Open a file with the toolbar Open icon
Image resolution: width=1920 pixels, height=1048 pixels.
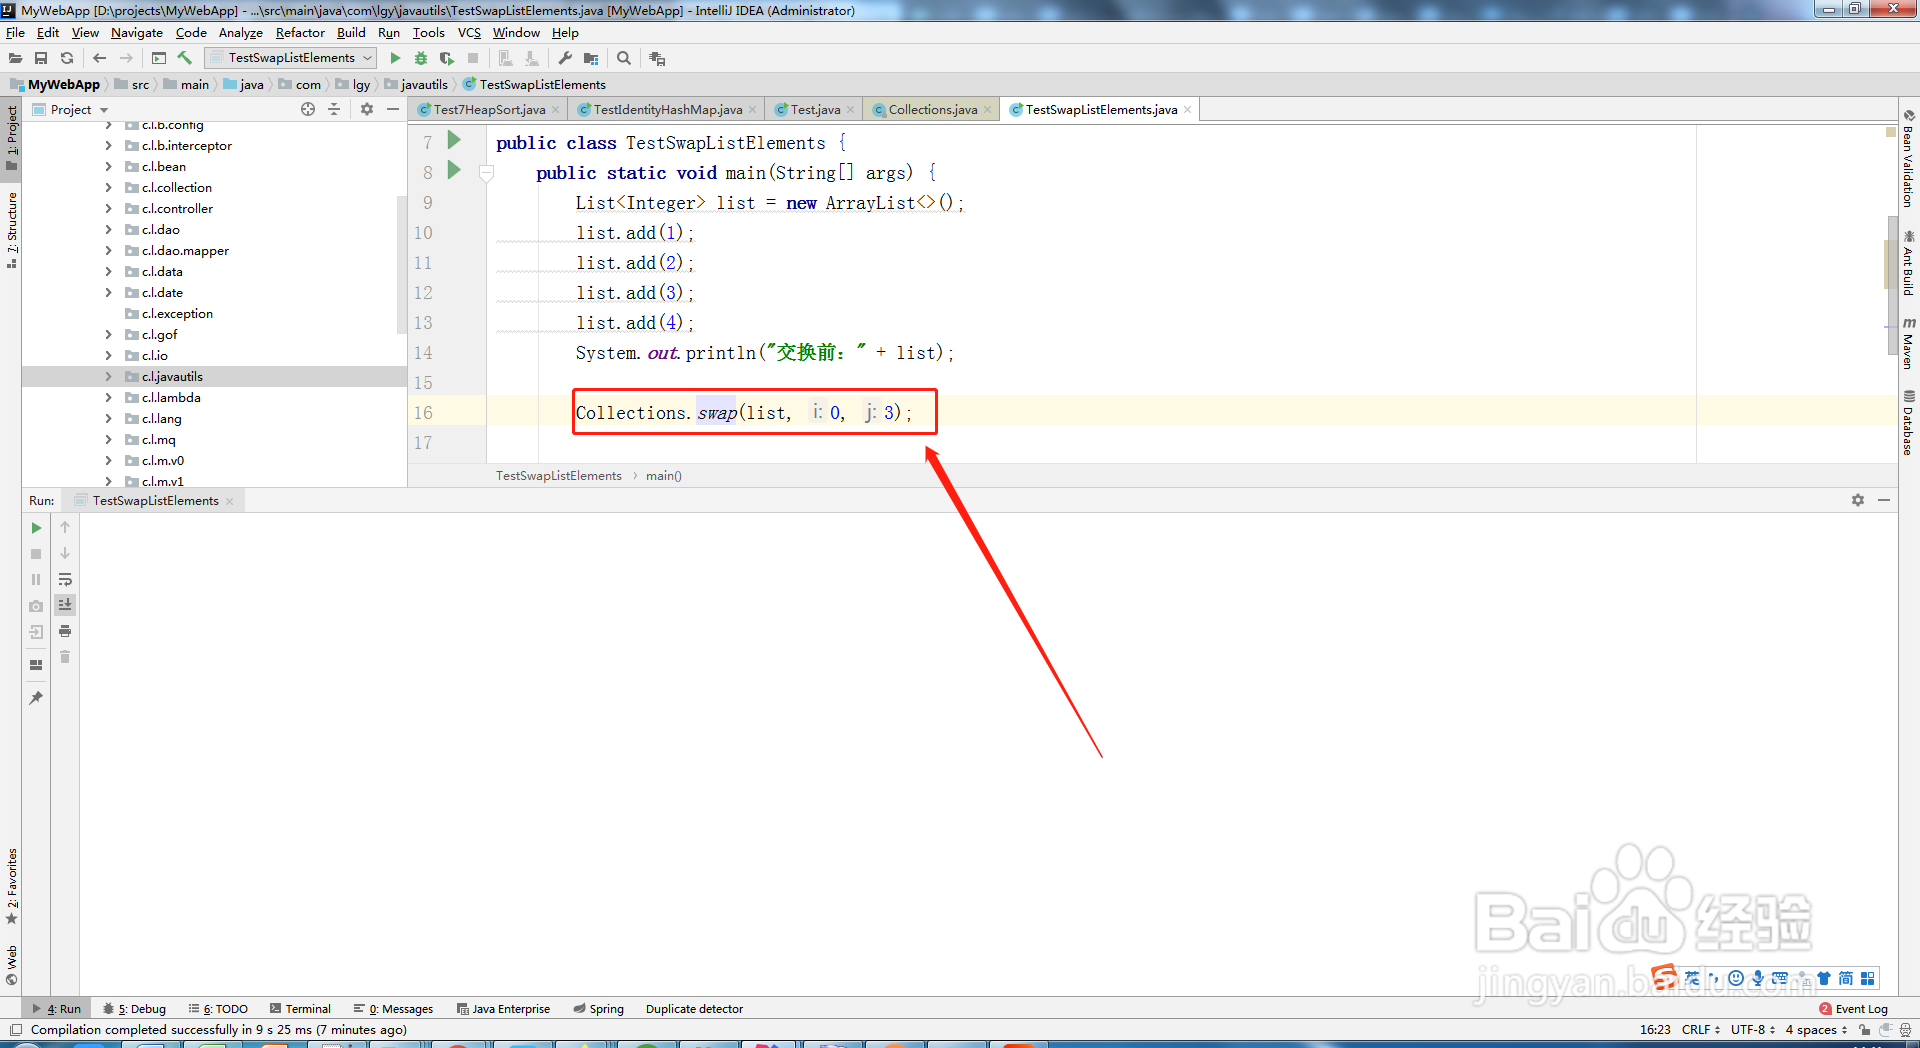pyautogui.click(x=15, y=58)
